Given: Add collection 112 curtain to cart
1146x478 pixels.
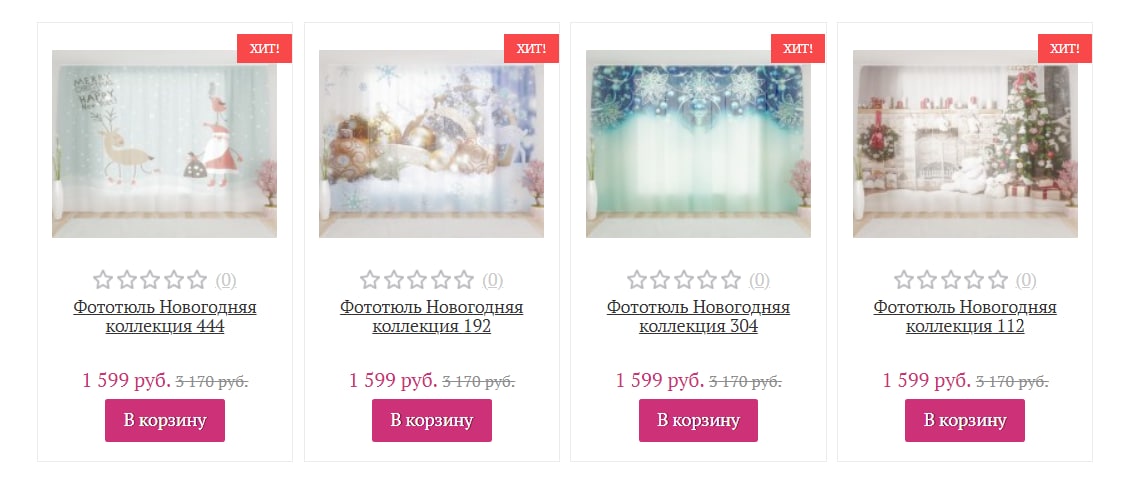Looking at the screenshot, I should [x=965, y=420].
